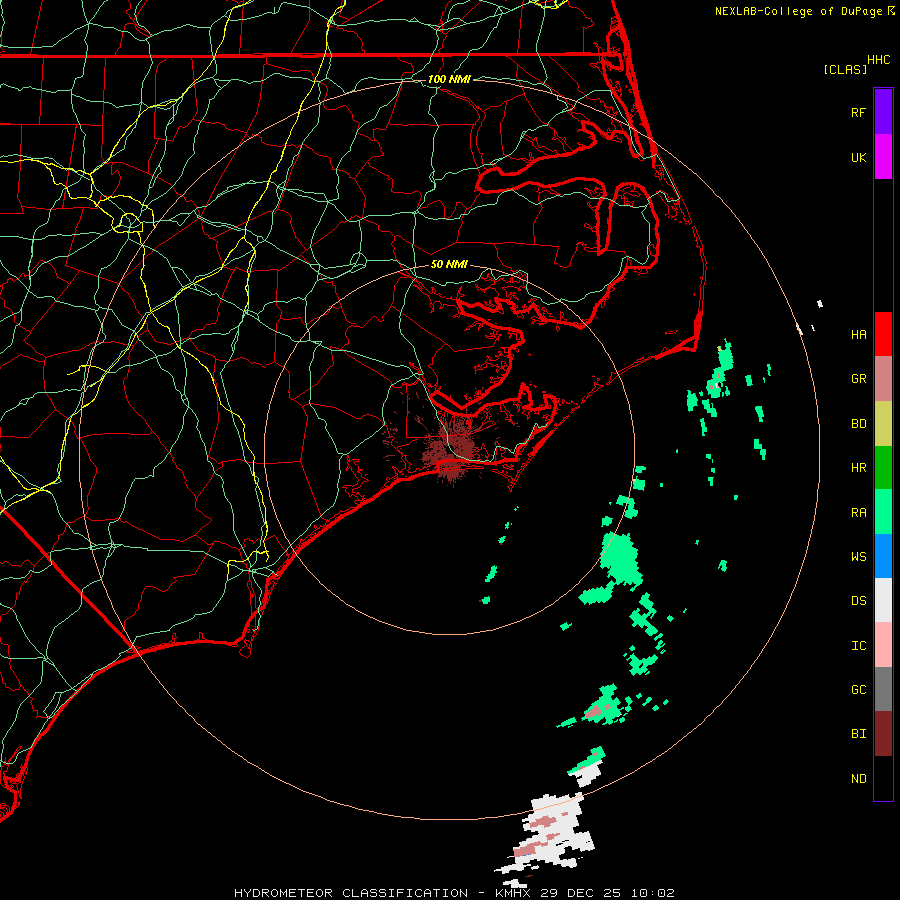Click the [CLAS] legend heading

pos(844,69)
